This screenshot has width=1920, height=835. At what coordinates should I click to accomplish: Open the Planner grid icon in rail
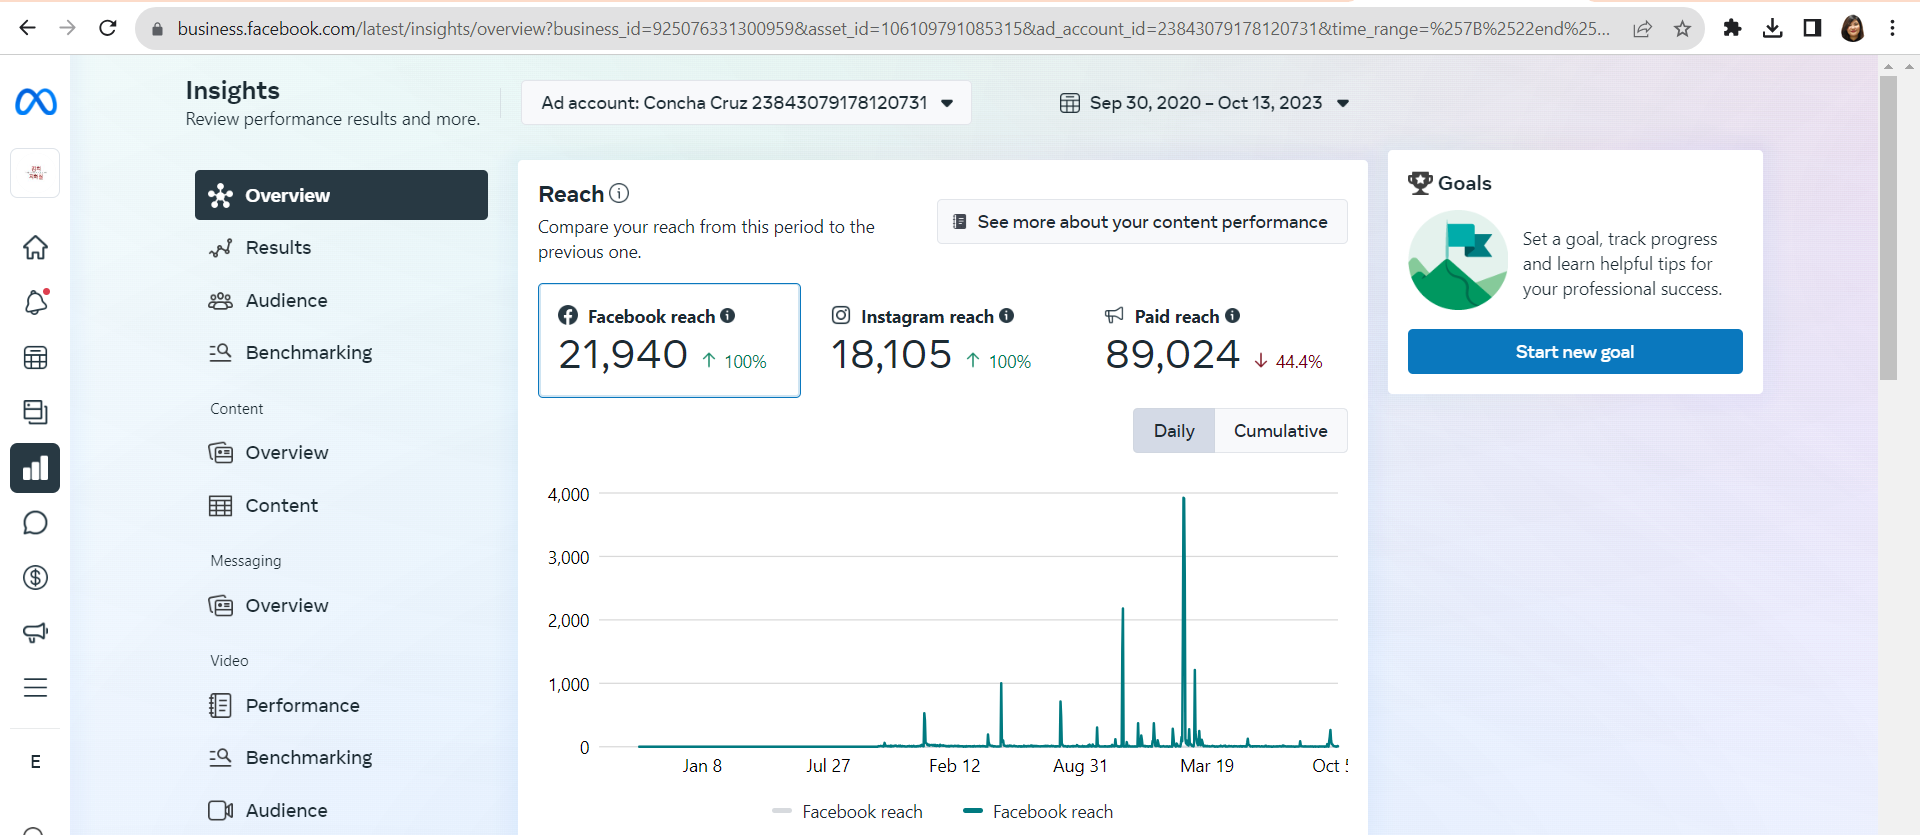coord(35,357)
